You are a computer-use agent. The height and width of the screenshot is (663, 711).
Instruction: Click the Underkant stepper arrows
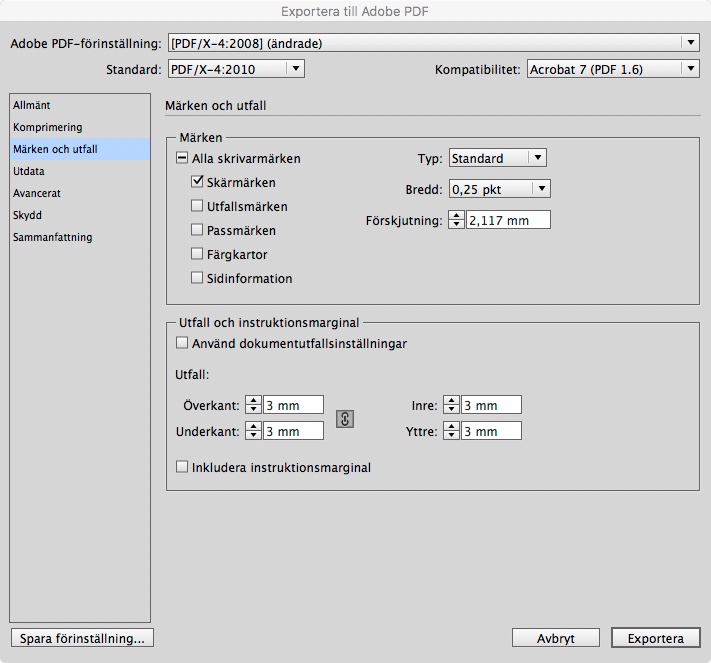pos(253,431)
